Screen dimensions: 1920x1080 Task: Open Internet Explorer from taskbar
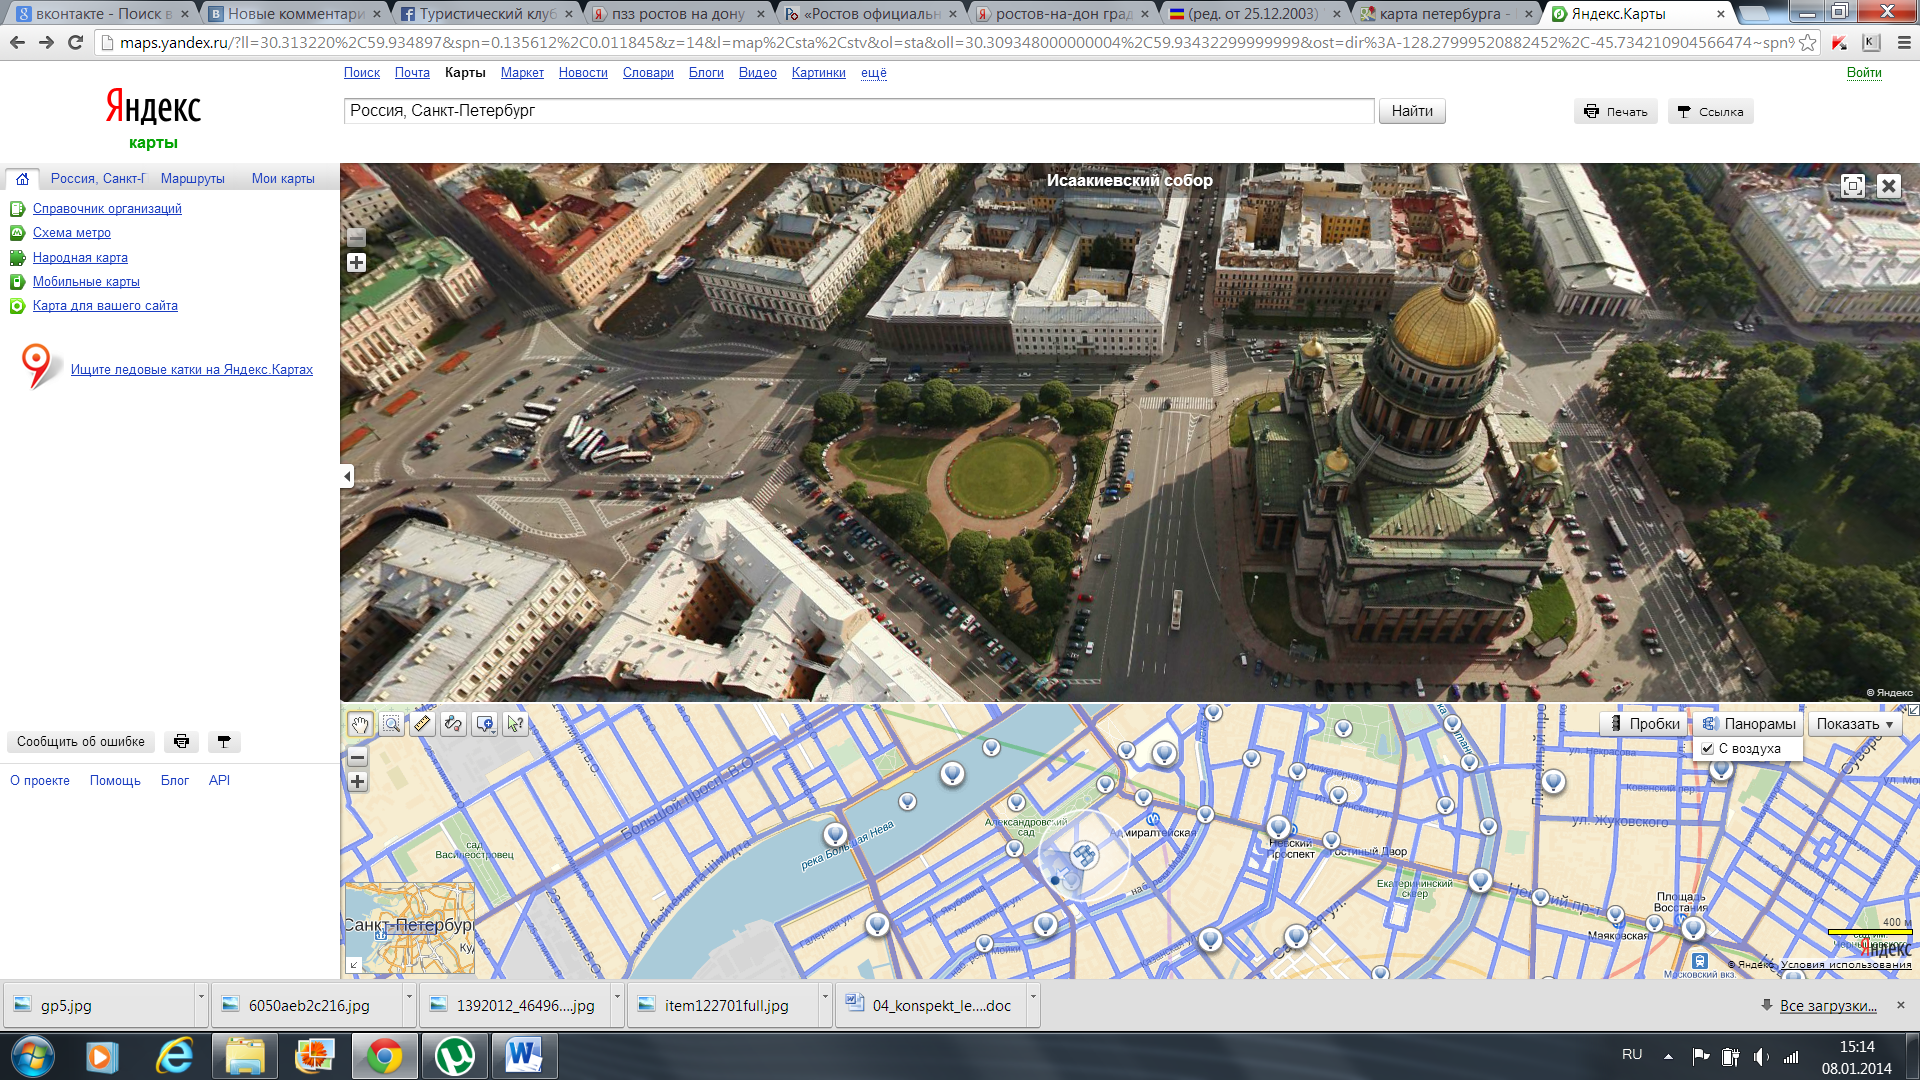point(175,1056)
